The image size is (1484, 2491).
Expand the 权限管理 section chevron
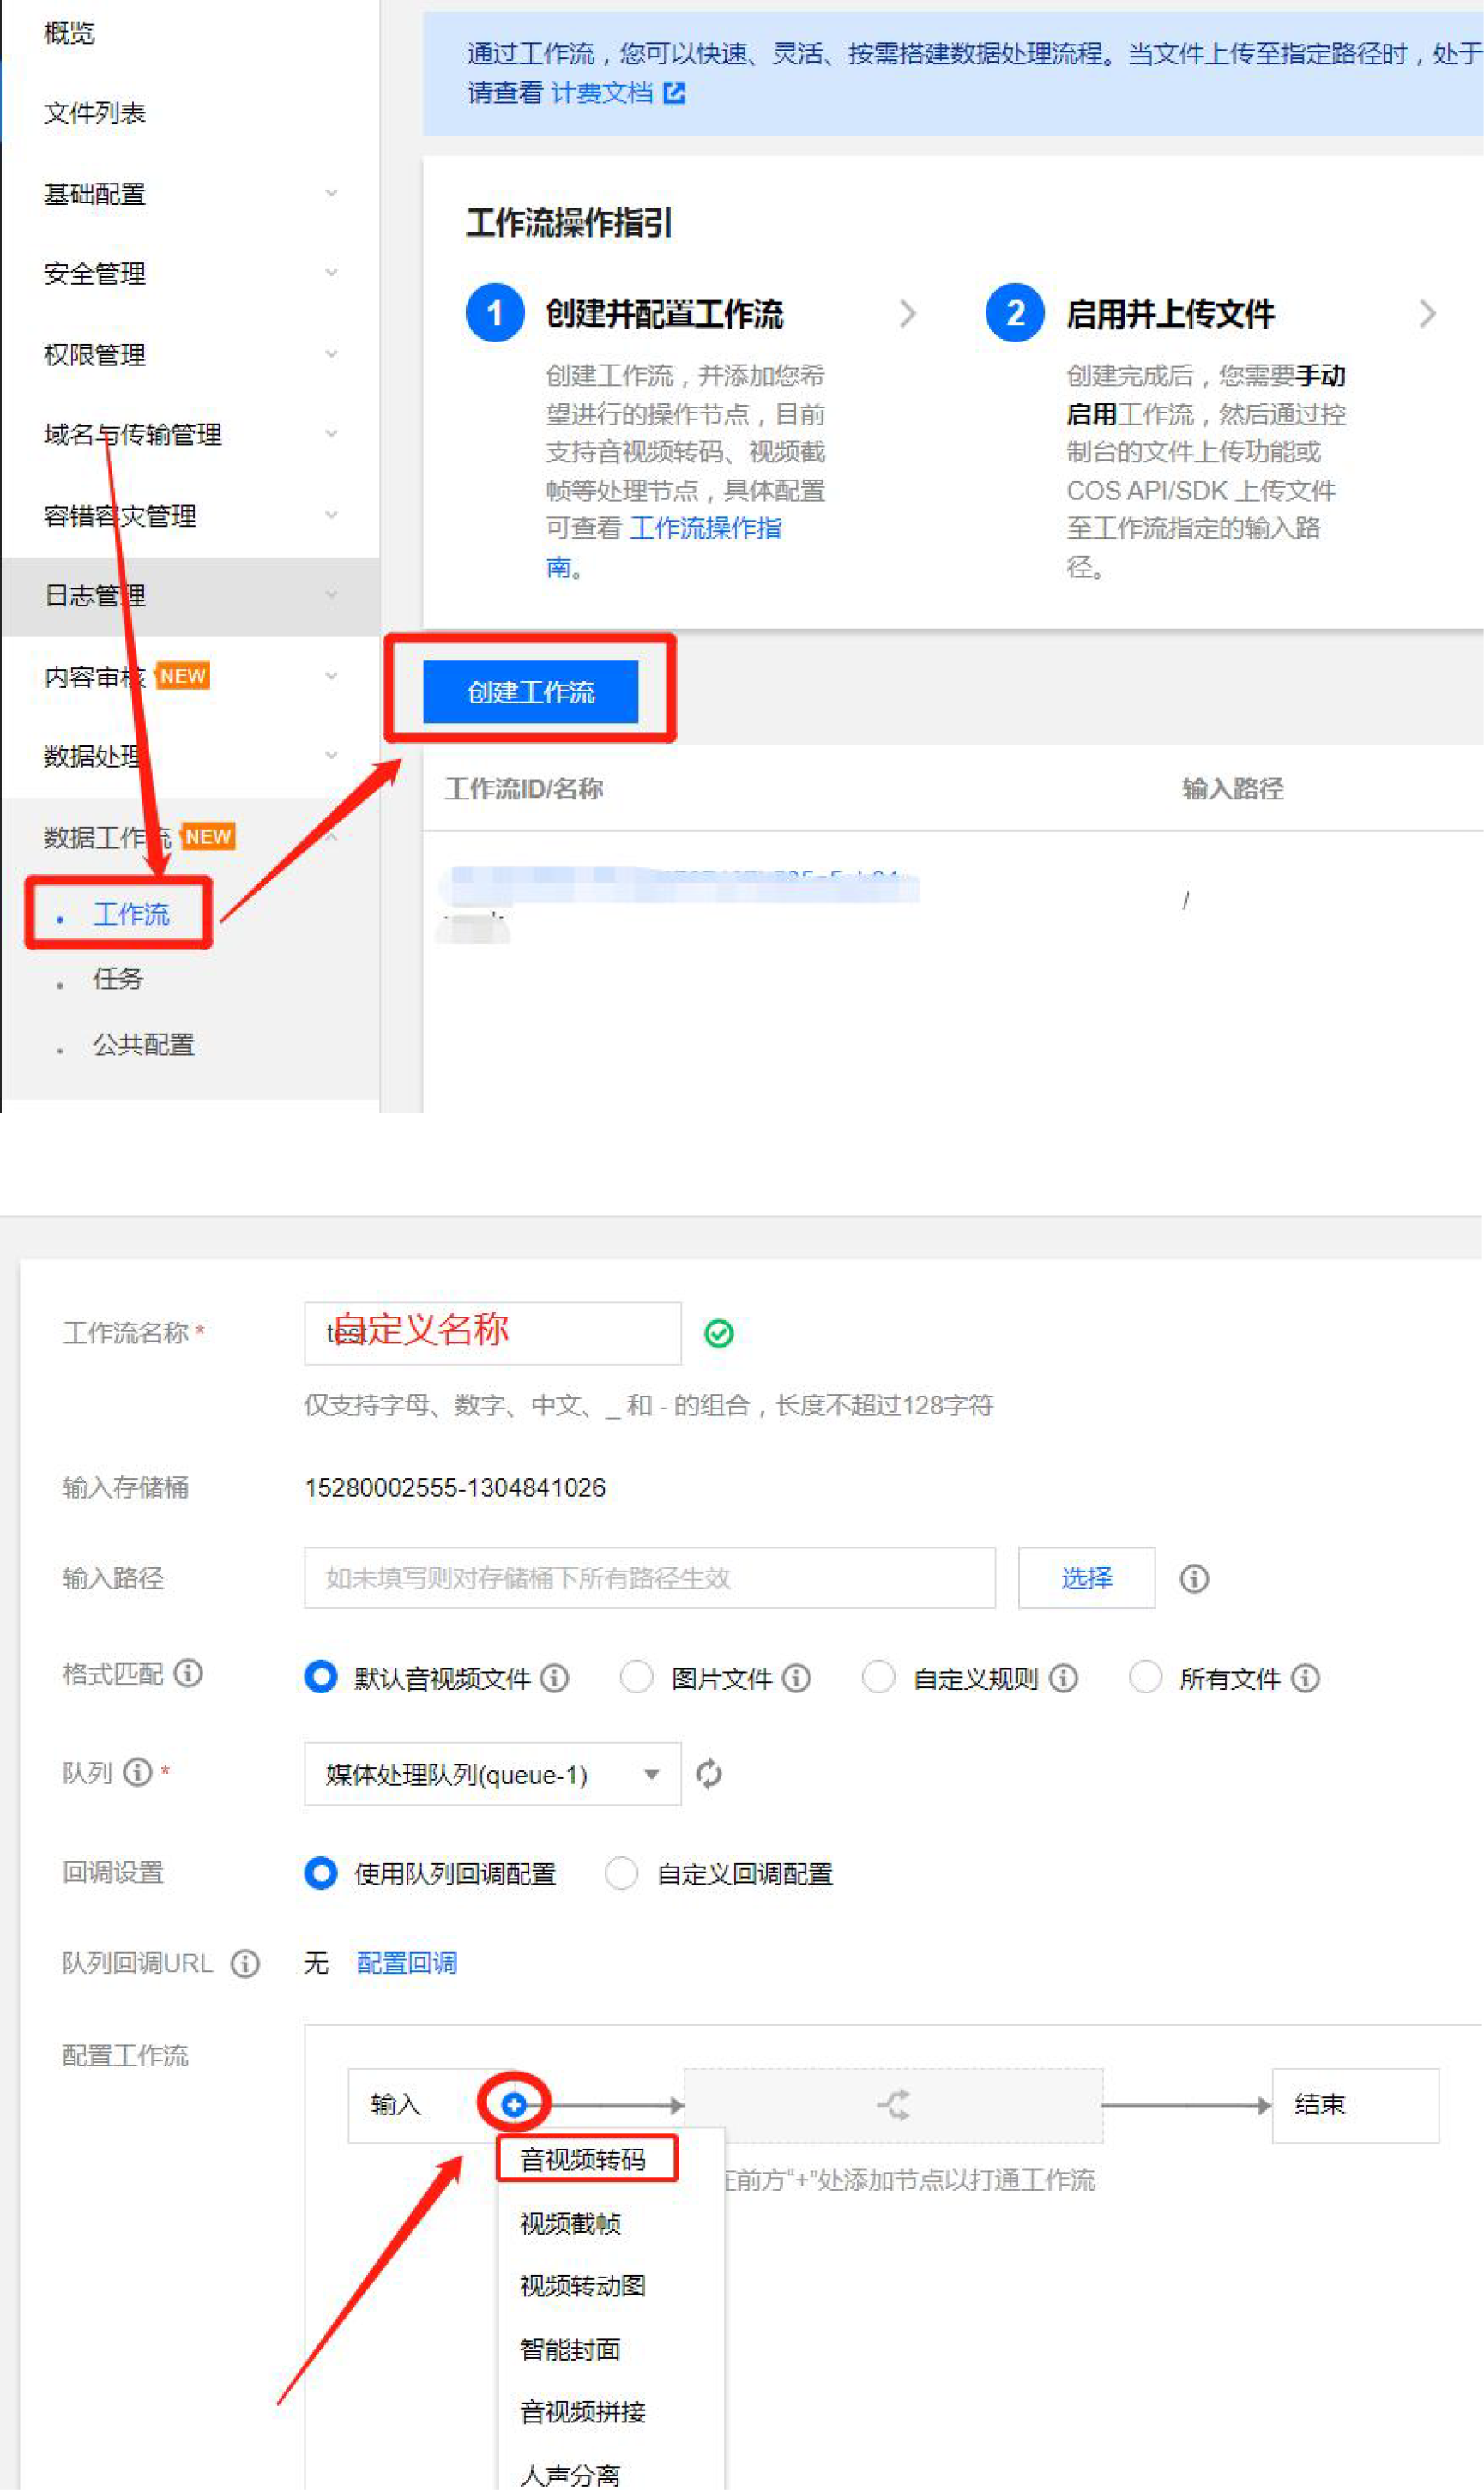[332, 353]
